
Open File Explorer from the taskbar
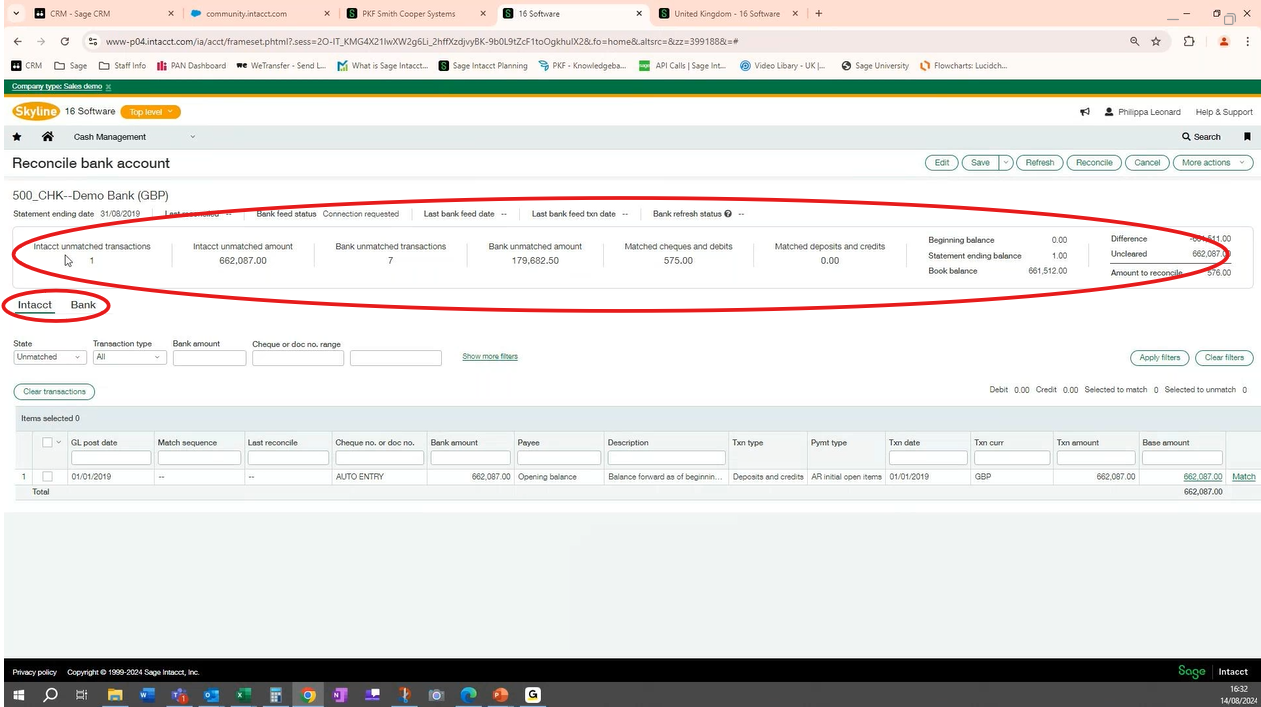click(x=115, y=695)
